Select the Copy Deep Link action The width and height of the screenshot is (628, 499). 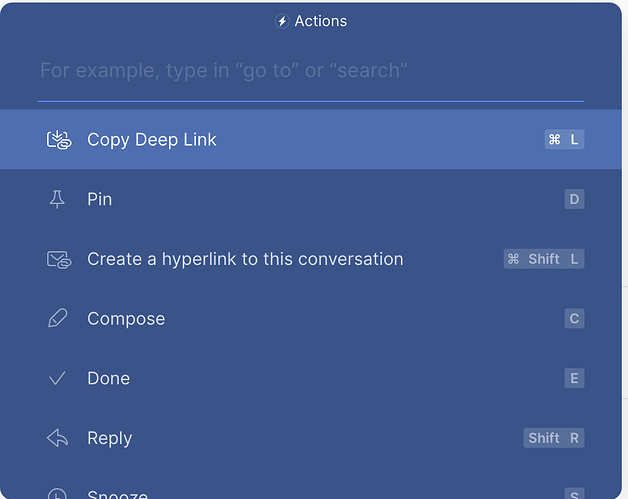pyautogui.click(x=152, y=140)
